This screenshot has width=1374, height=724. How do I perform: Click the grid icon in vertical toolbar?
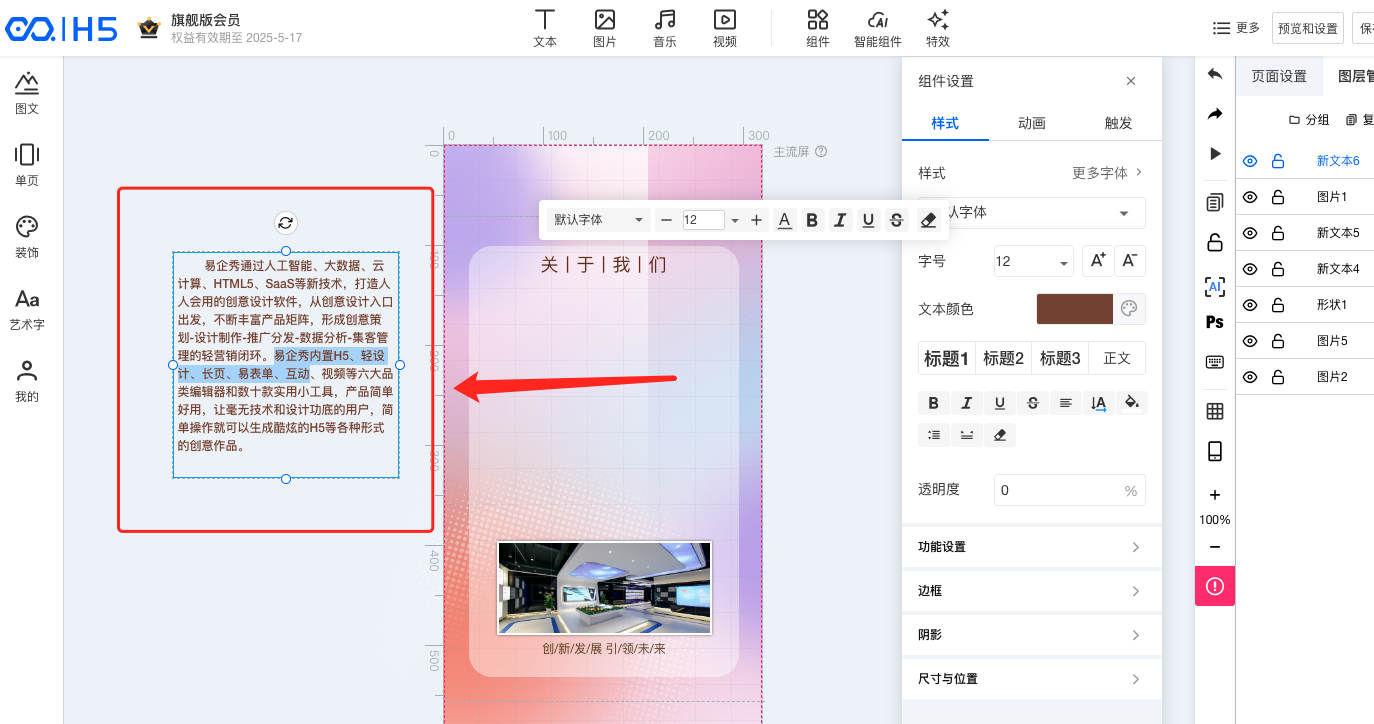coord(1215,411)
